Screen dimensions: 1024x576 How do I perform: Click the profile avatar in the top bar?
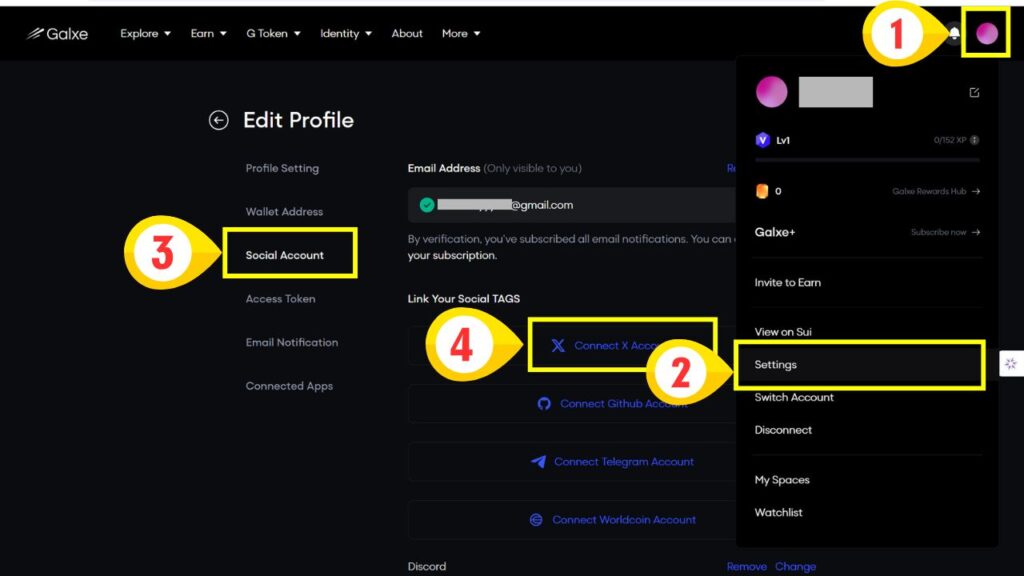[986, 33]
